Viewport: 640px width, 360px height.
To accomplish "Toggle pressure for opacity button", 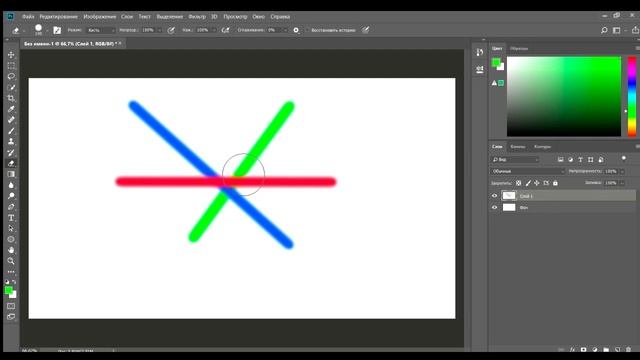I will 171,30.
